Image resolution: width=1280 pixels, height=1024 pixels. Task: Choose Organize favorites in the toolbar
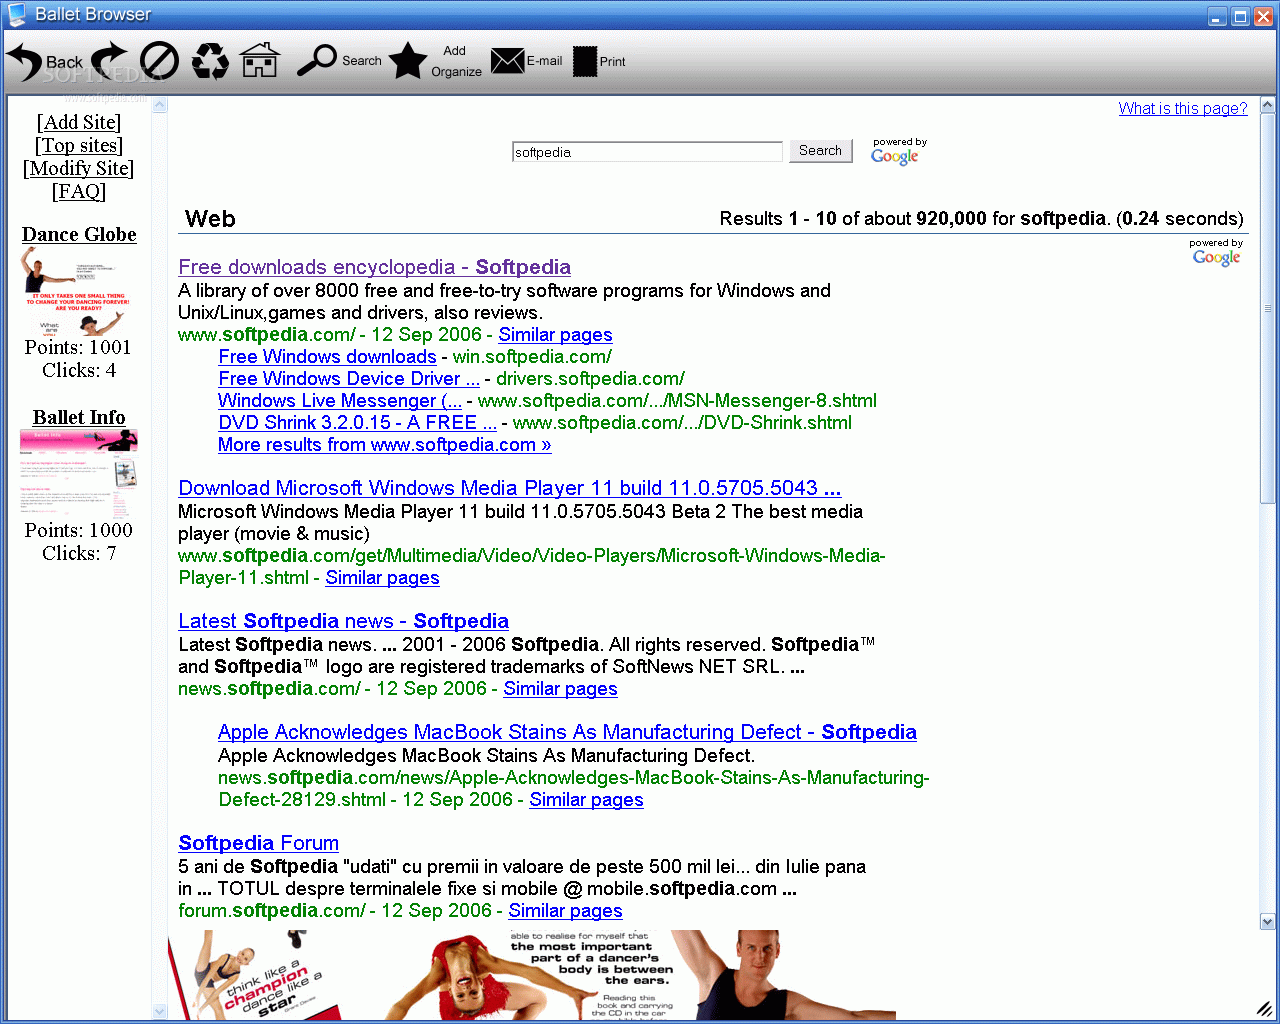pos(457,72)
